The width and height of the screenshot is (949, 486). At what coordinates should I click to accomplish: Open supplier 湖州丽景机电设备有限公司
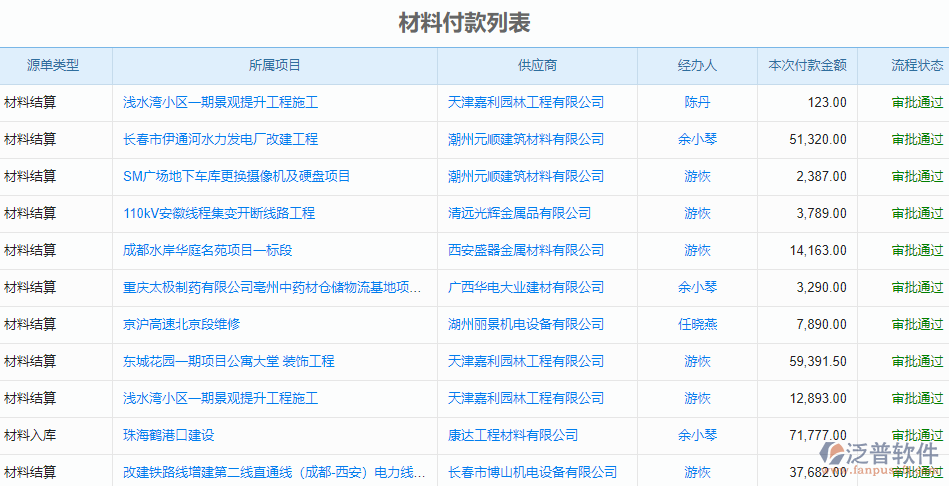click(x=526, y=324)
